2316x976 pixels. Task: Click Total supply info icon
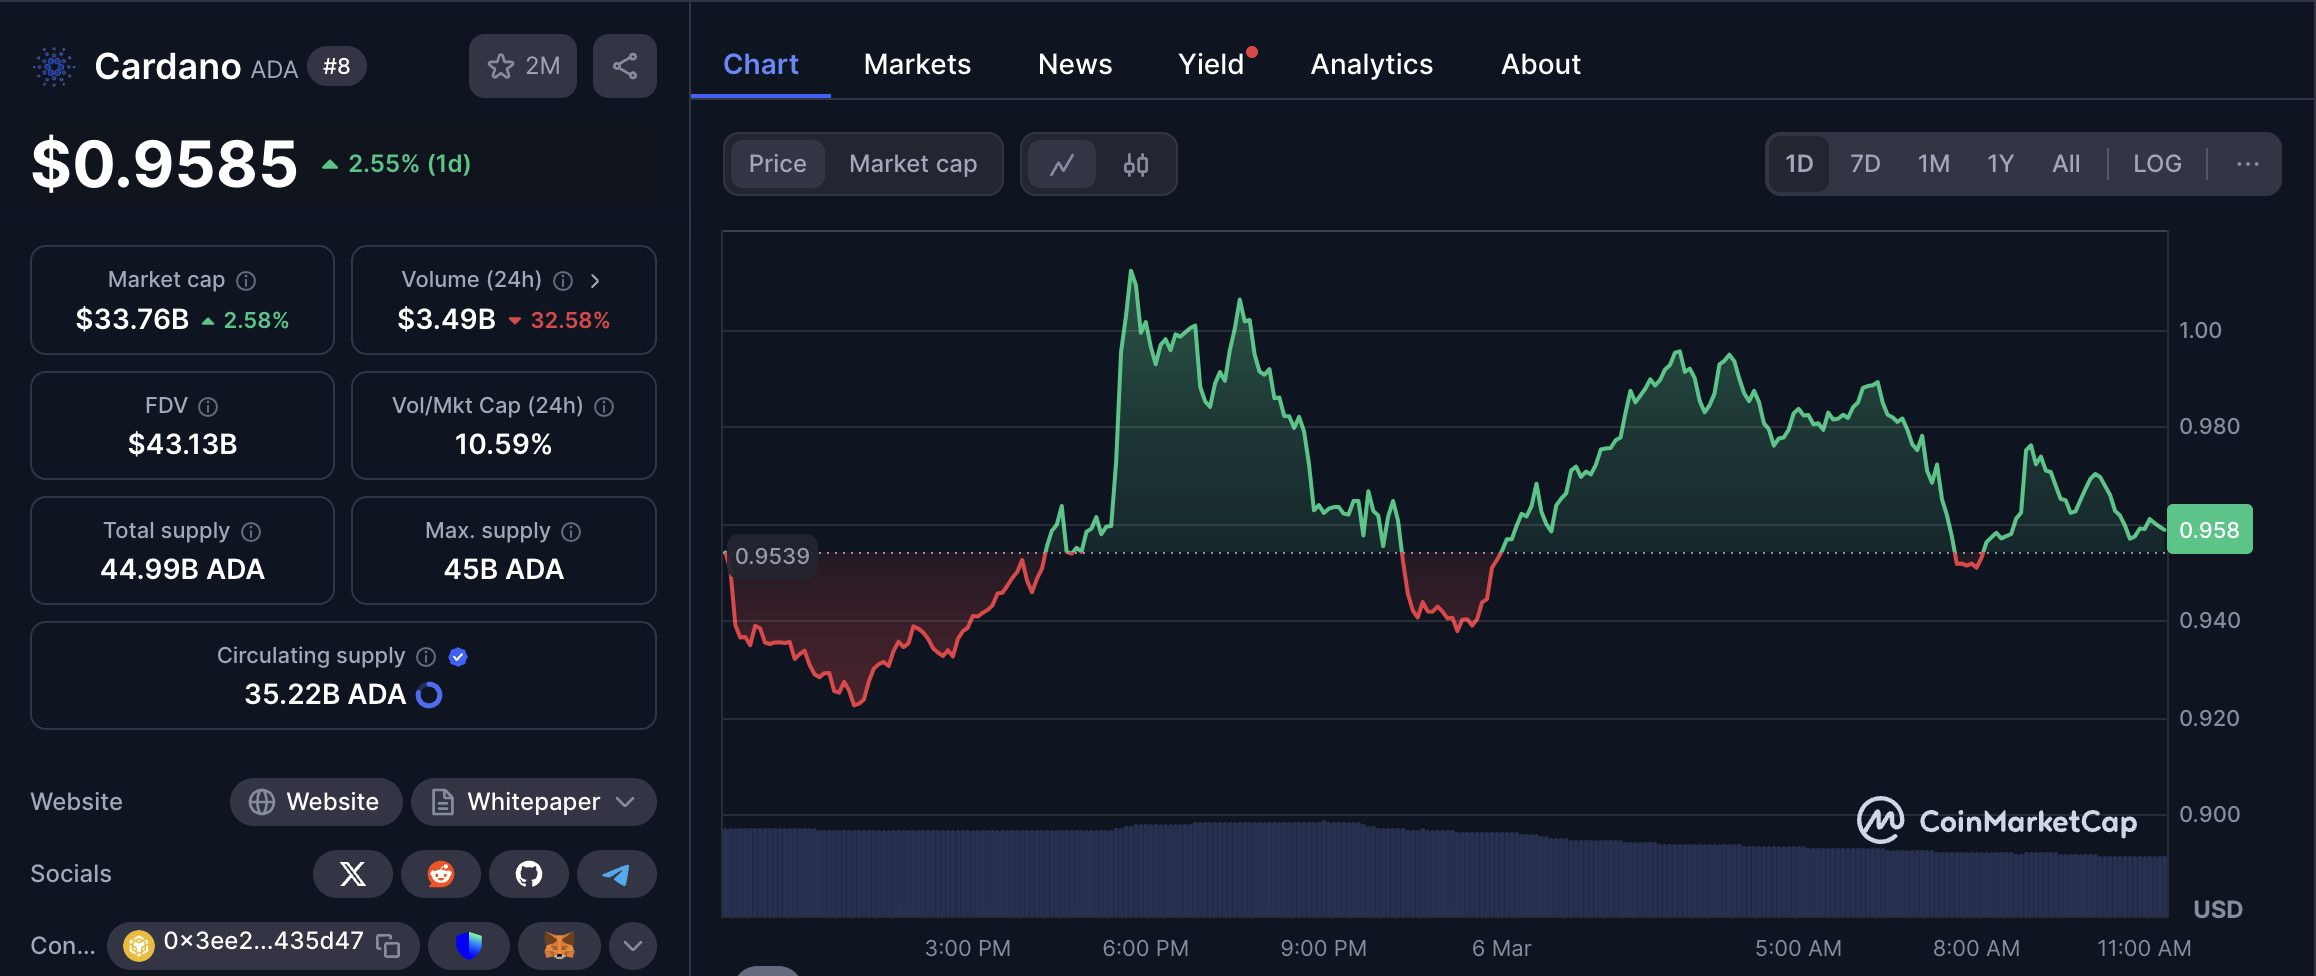click(251, 532)
